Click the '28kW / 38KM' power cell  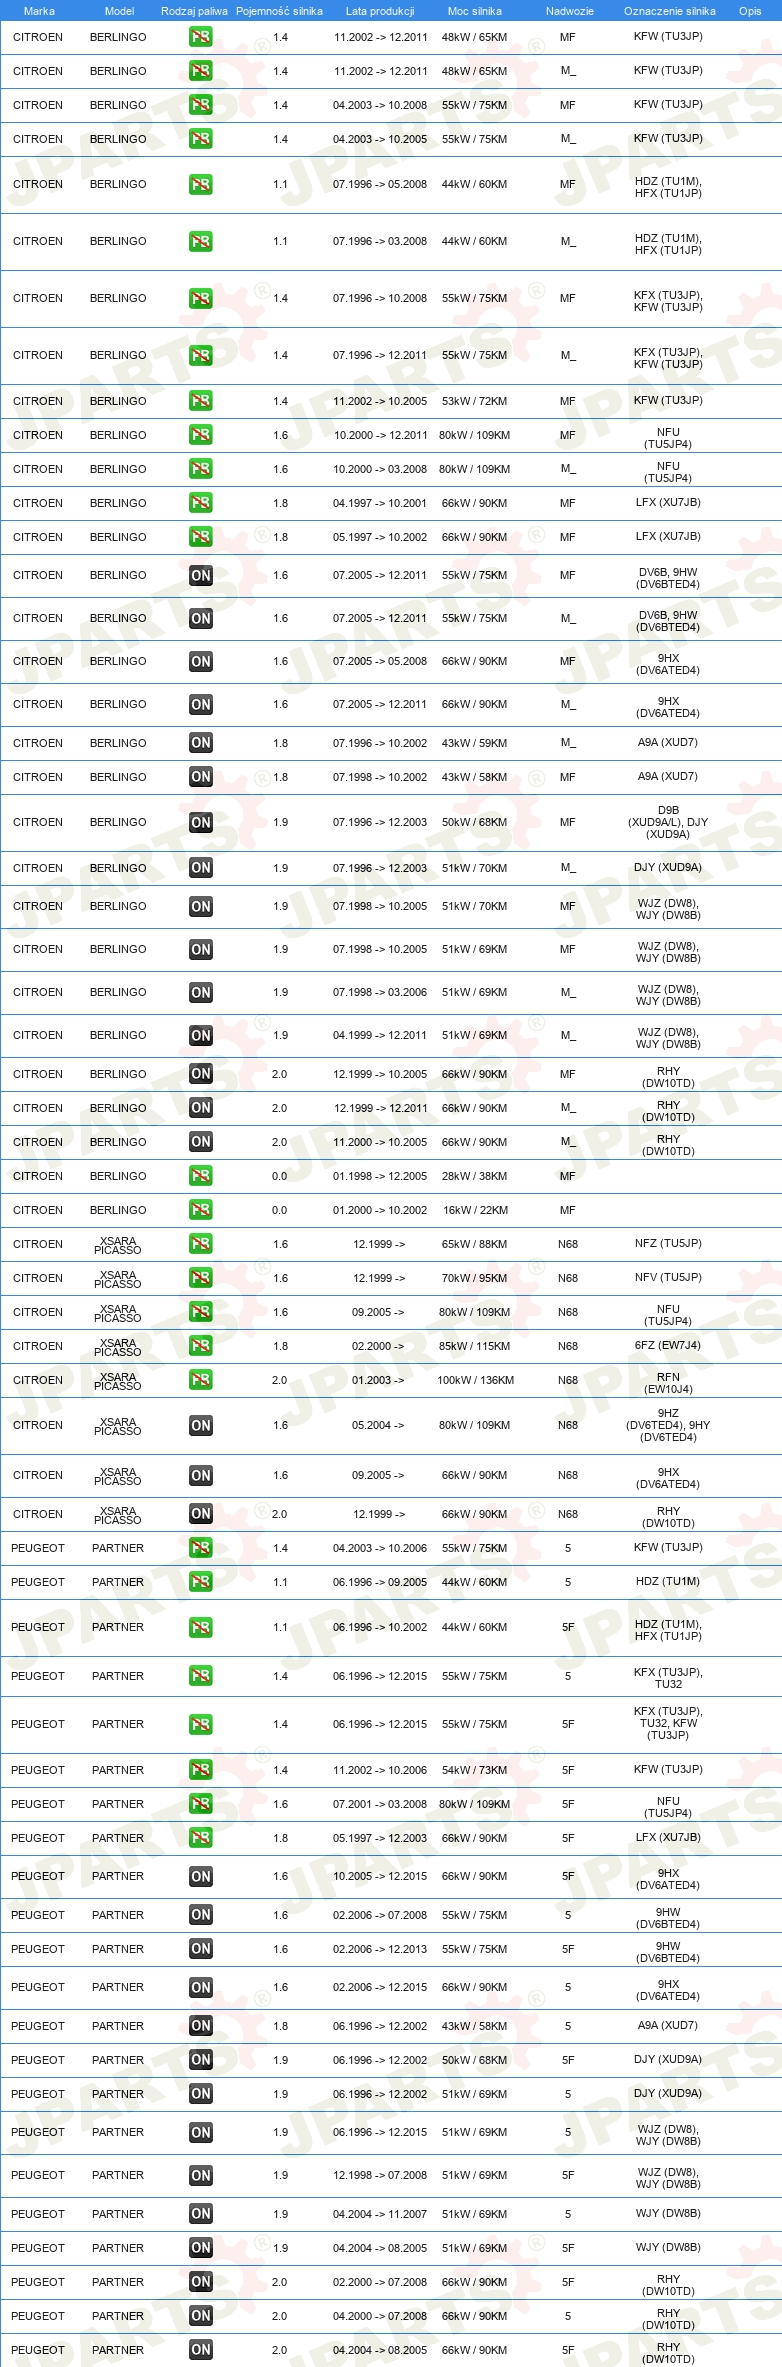click(475, 1176)
